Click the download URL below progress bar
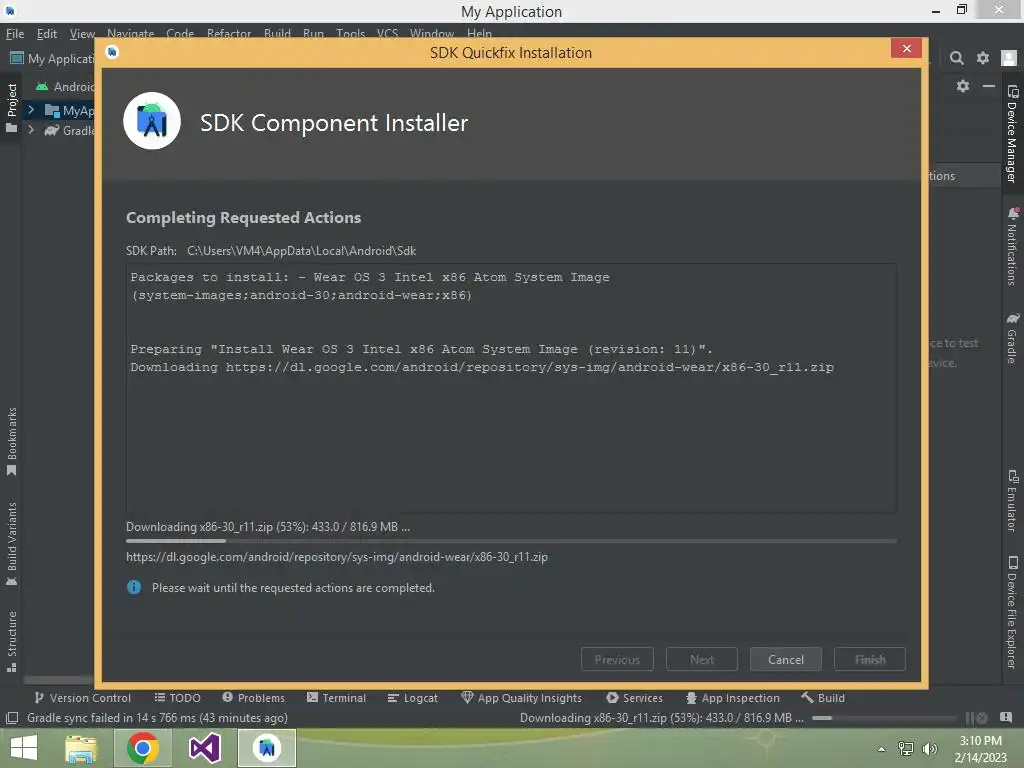 point(337,557)
